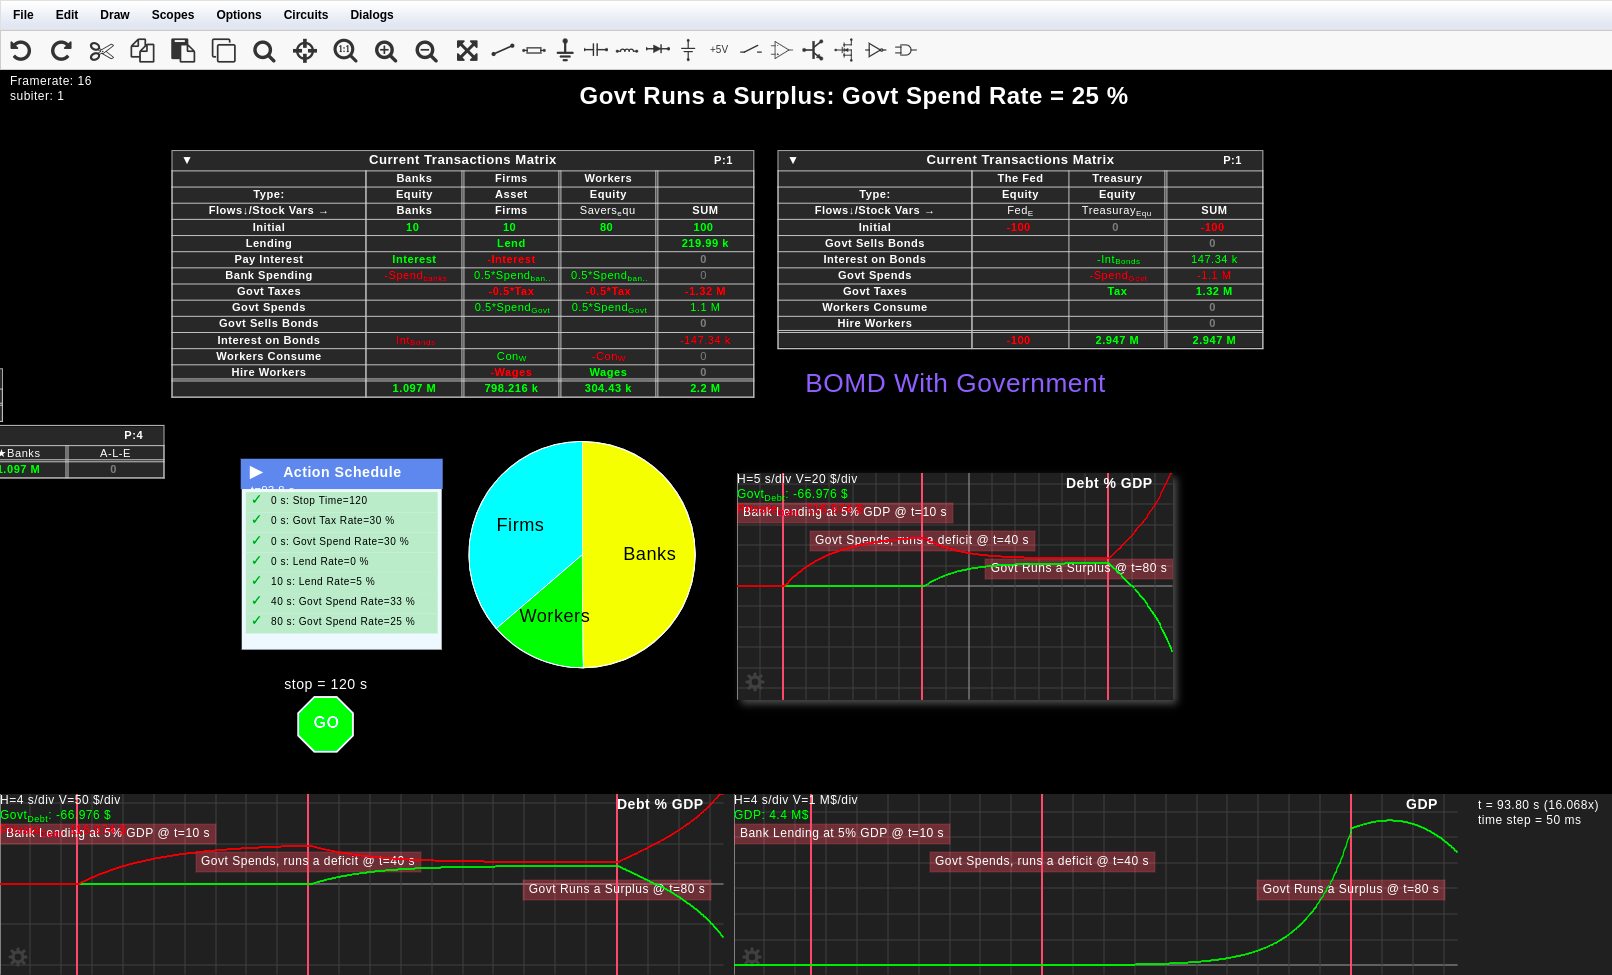Click the scissors Cut icon
This screenshot has height=975, width=1612.
pos(101,51)
